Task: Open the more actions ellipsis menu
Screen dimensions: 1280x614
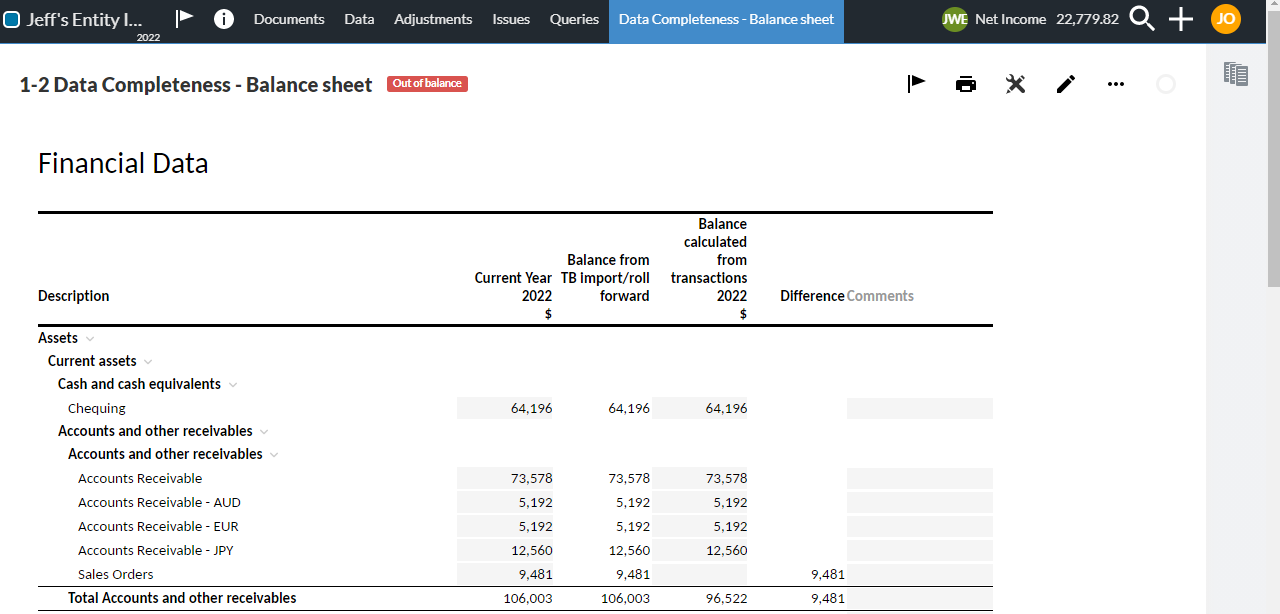Action: coord(1116,84)
